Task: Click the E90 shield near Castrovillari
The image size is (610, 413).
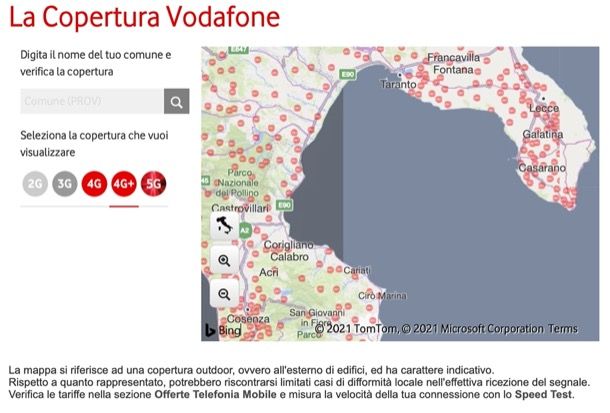Action: (284, 205)
